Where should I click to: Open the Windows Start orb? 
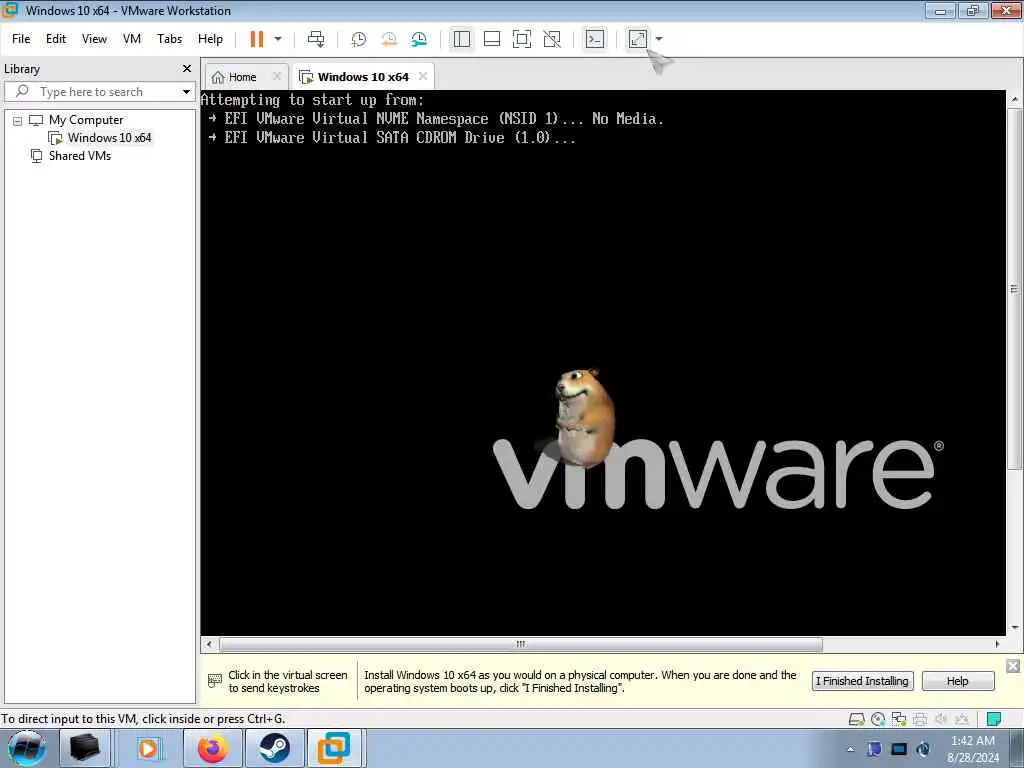click(26, 748)
